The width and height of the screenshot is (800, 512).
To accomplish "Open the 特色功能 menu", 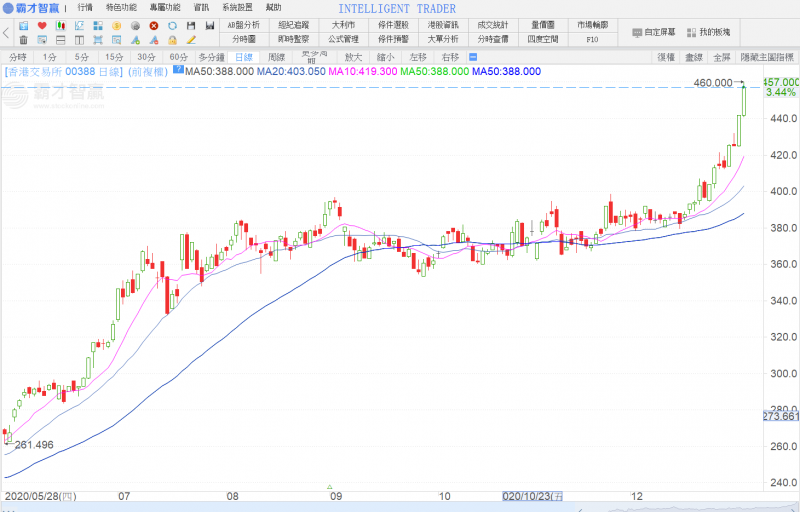I will point(121,7).
